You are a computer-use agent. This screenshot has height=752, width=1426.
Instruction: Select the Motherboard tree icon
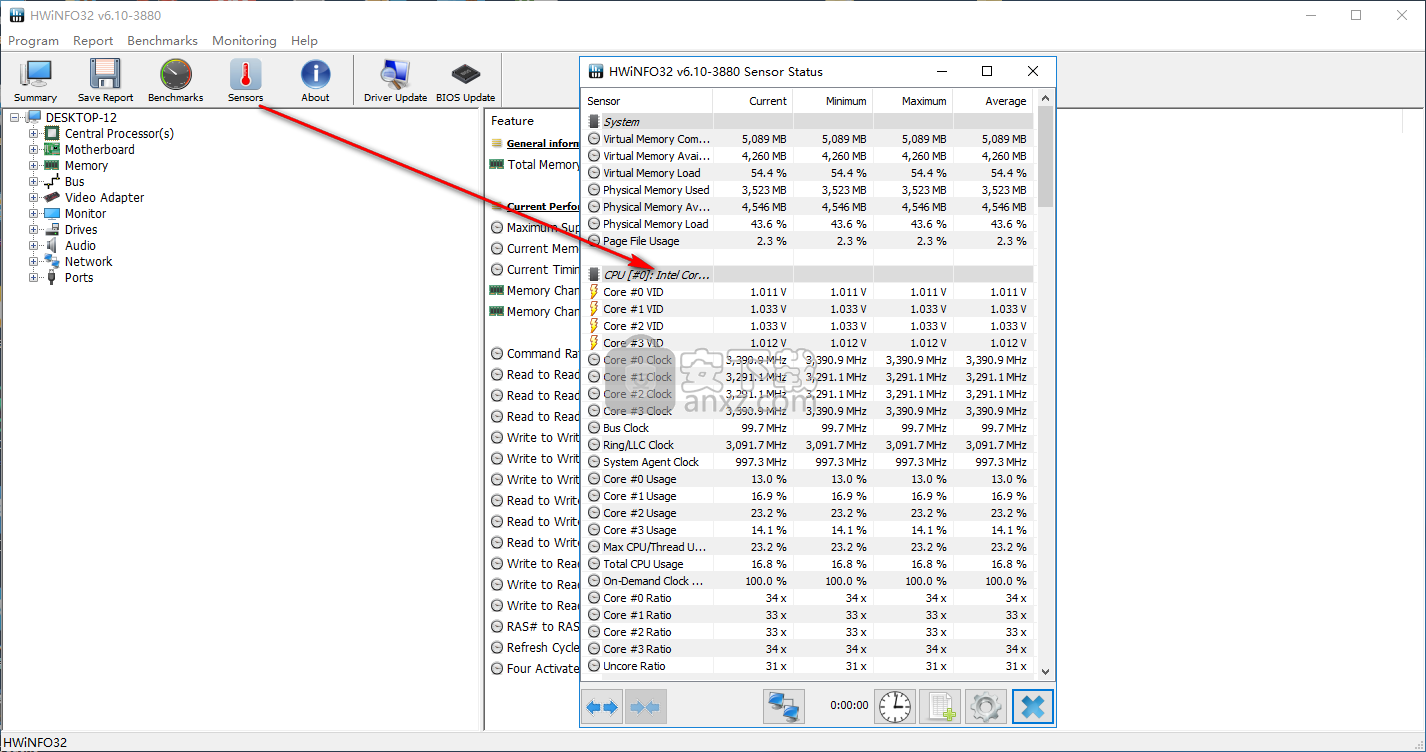tap(52, 149)
